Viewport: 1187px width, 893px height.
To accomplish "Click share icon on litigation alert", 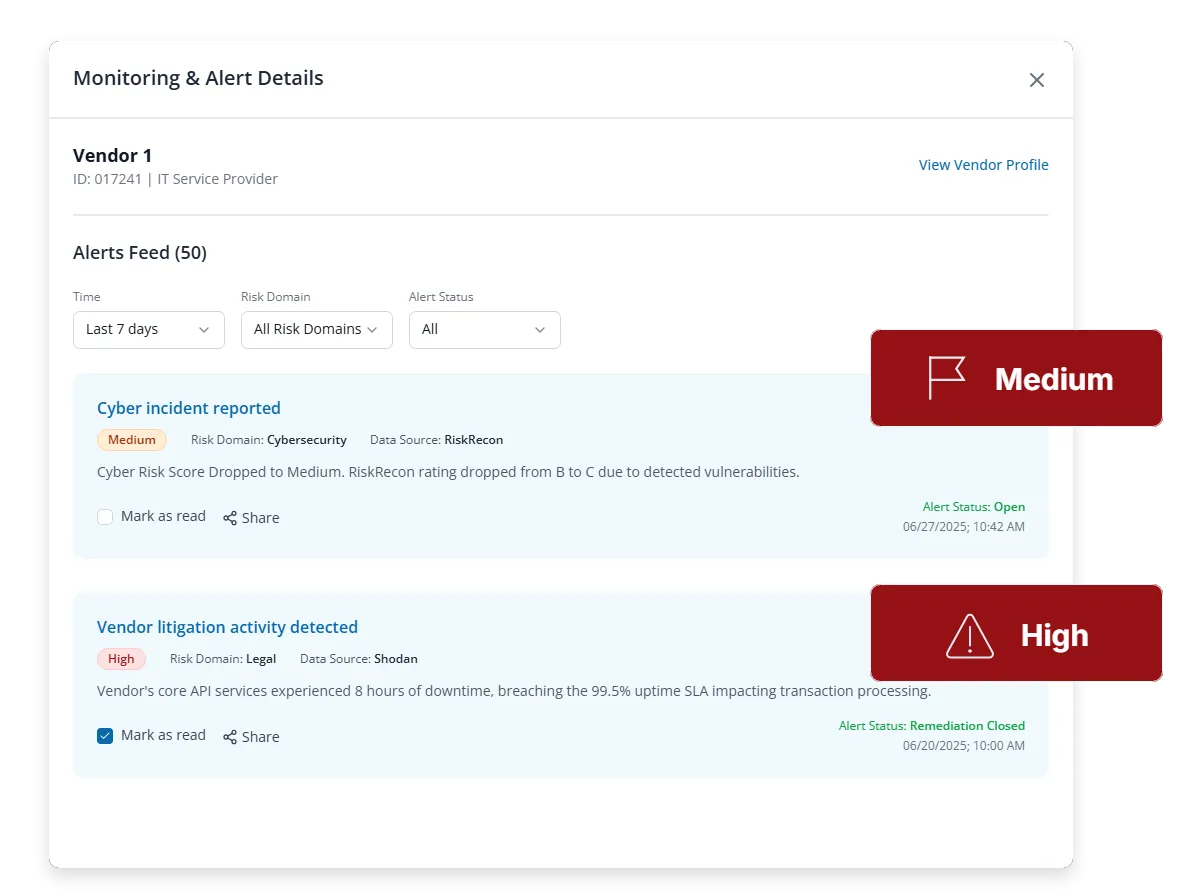I will [x=230, y=737].
